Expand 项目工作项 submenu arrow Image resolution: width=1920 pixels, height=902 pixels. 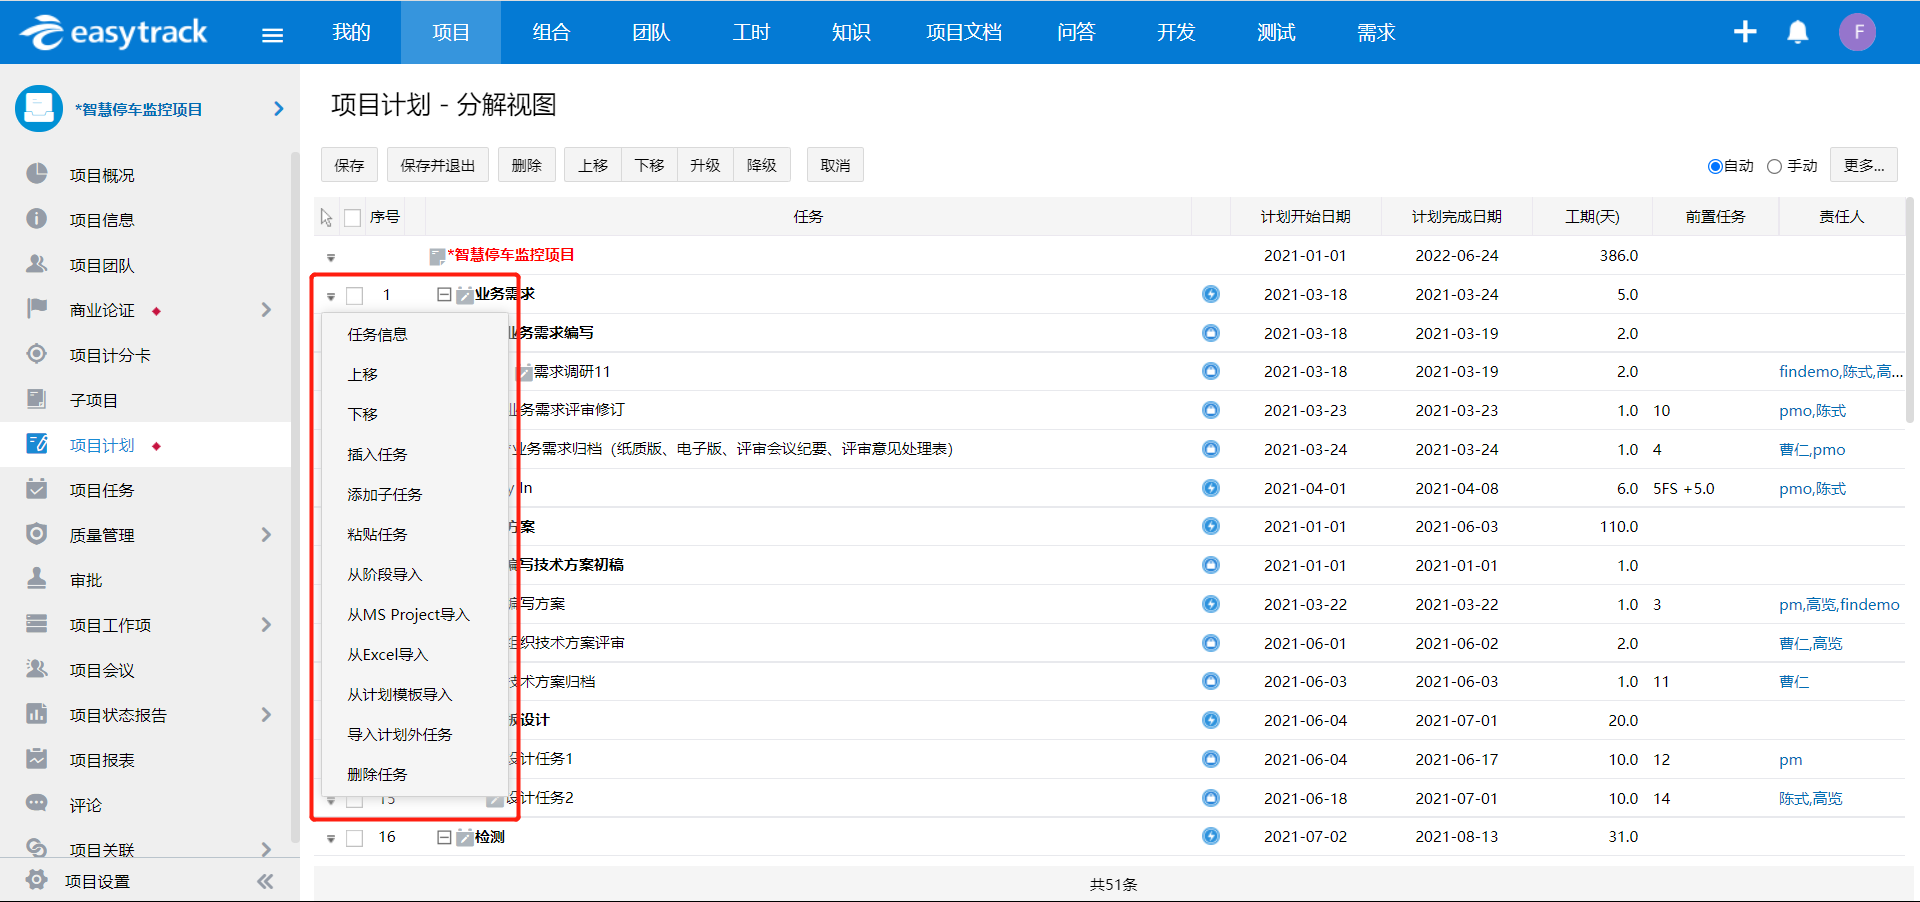266,625
